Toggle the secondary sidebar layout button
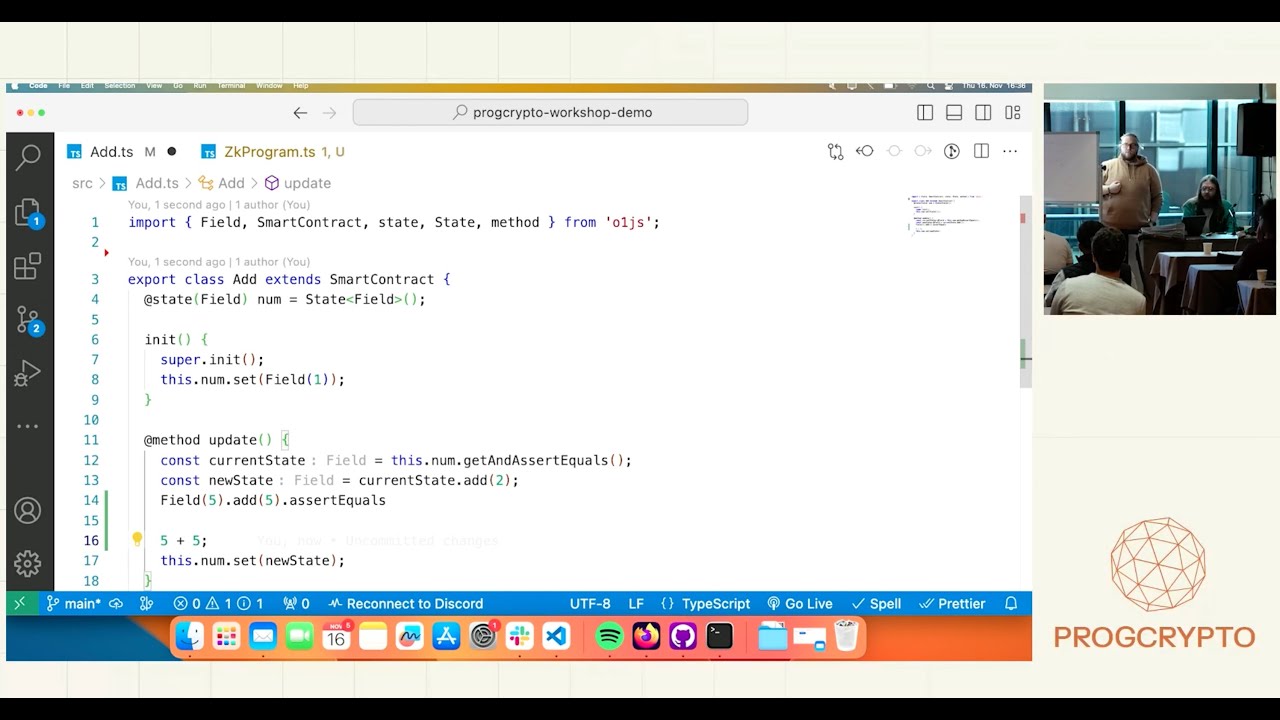 983,113
